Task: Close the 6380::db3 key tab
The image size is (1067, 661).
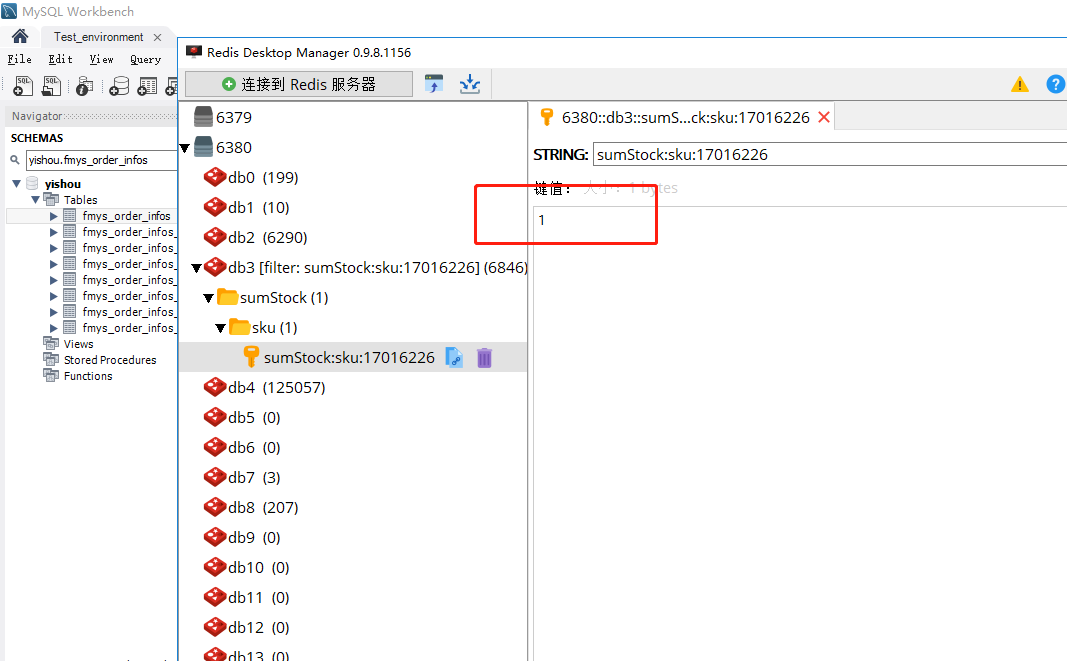Action: [823, 117]
